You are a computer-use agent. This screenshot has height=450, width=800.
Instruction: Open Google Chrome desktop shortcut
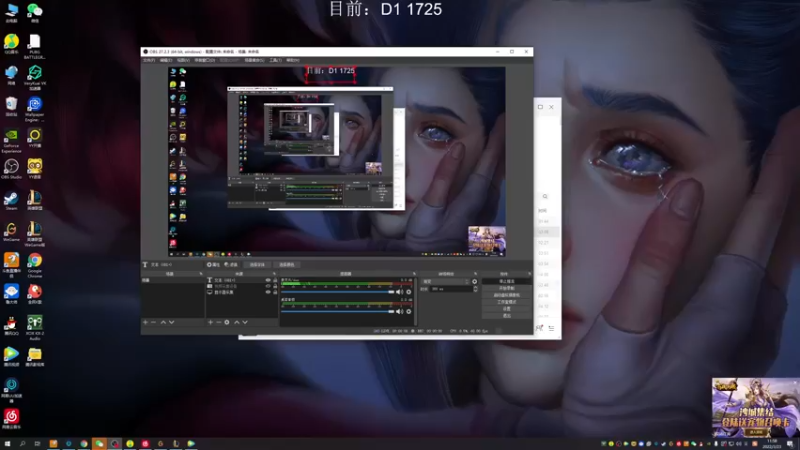coord(35,265)
